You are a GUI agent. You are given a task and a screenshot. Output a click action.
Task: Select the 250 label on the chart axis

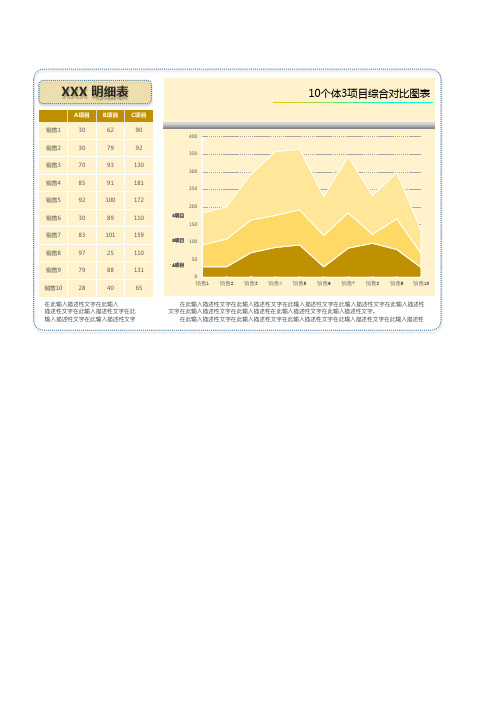[x=193, y=188]
